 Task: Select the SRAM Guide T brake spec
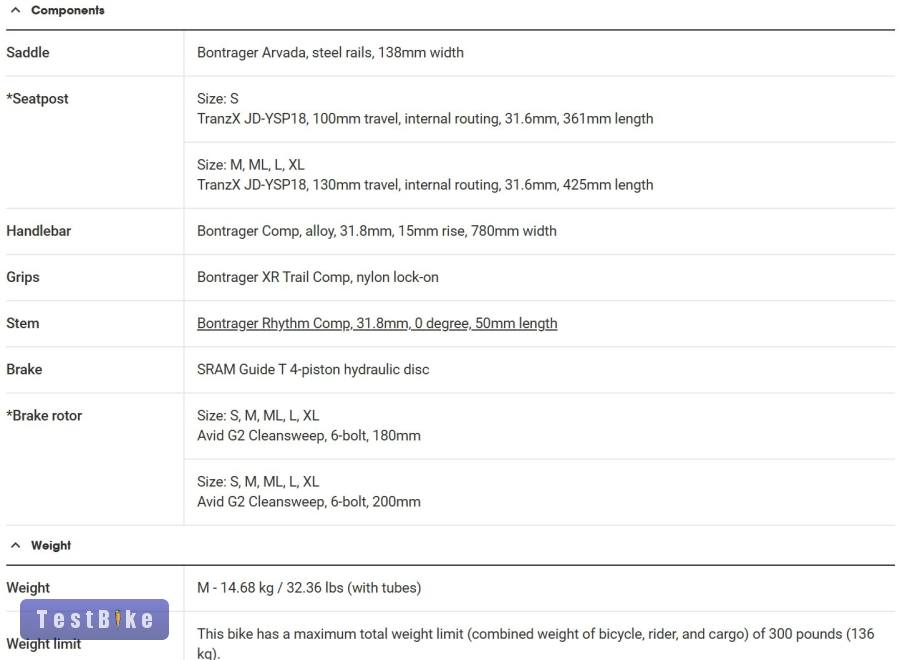click(x=312, y=369)
